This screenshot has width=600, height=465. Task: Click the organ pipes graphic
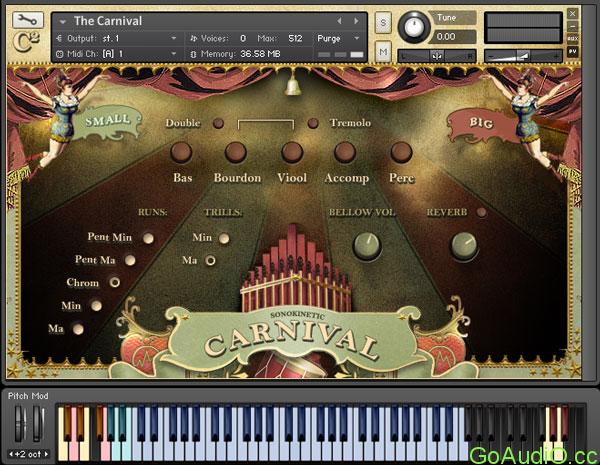point(295,268)
